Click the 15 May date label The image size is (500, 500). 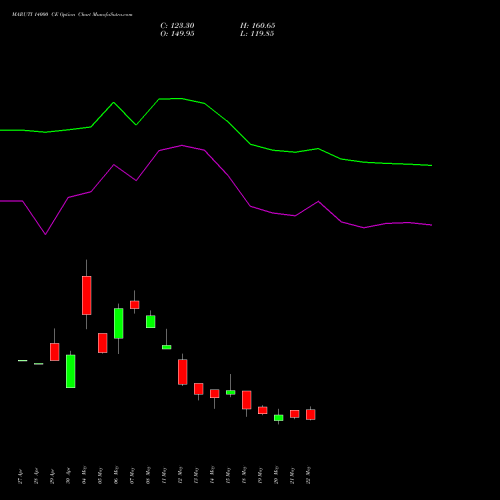pyautogui.click(x=228, y=475)
